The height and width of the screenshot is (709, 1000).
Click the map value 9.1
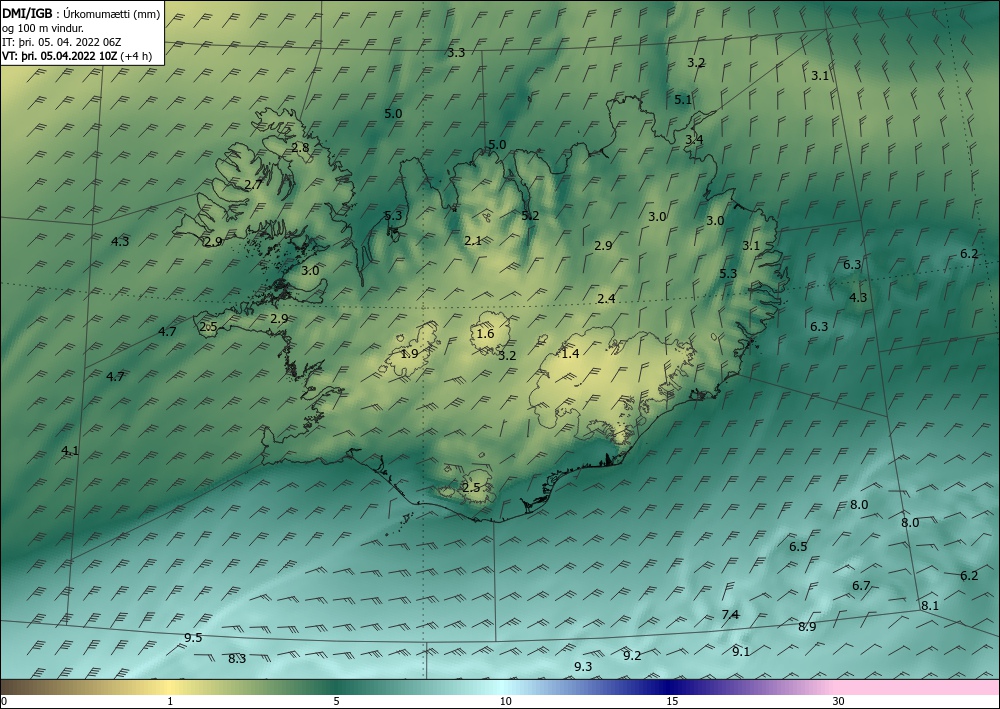click(x=741, y=651)
